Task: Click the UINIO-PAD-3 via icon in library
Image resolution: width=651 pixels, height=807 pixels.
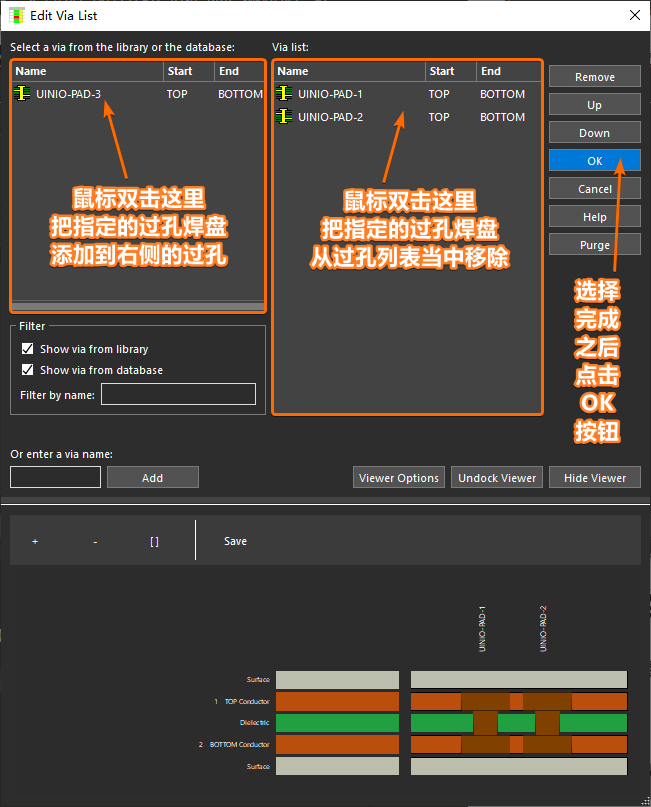Action: coord(22,94)
